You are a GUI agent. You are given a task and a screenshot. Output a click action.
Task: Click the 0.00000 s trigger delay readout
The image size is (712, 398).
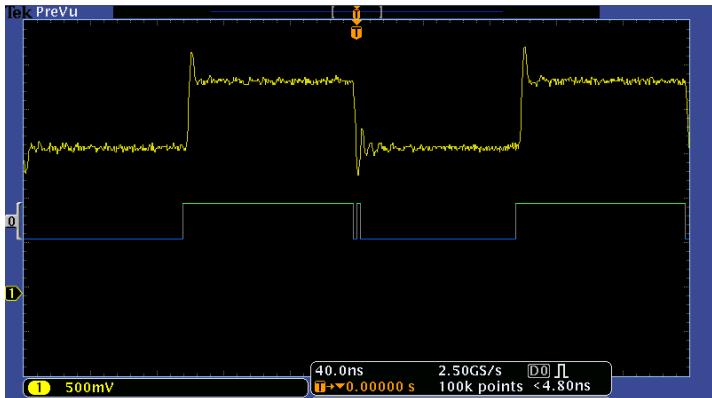[381, 387]
